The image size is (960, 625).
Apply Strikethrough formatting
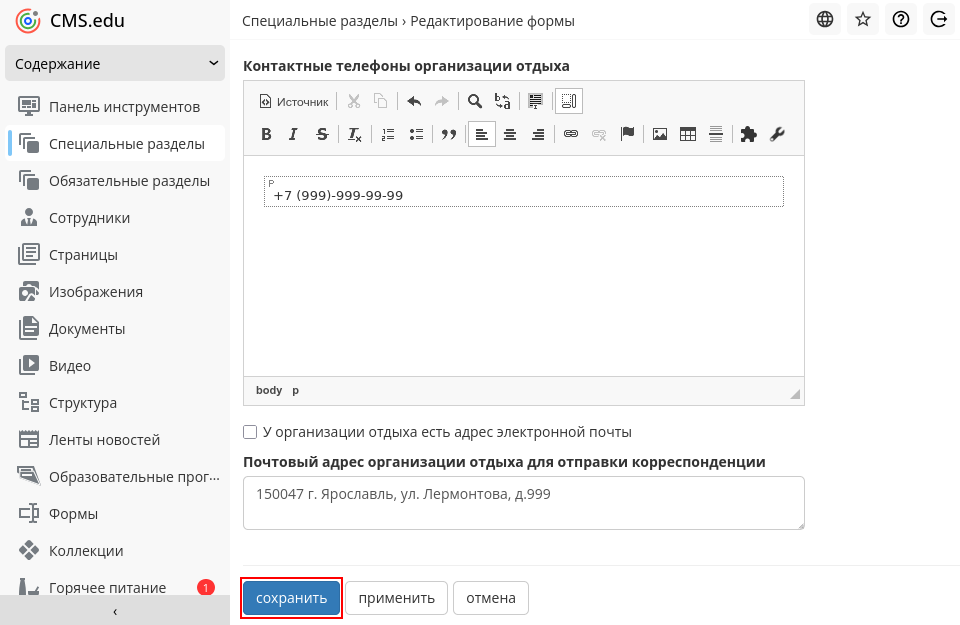coord(322,135)
